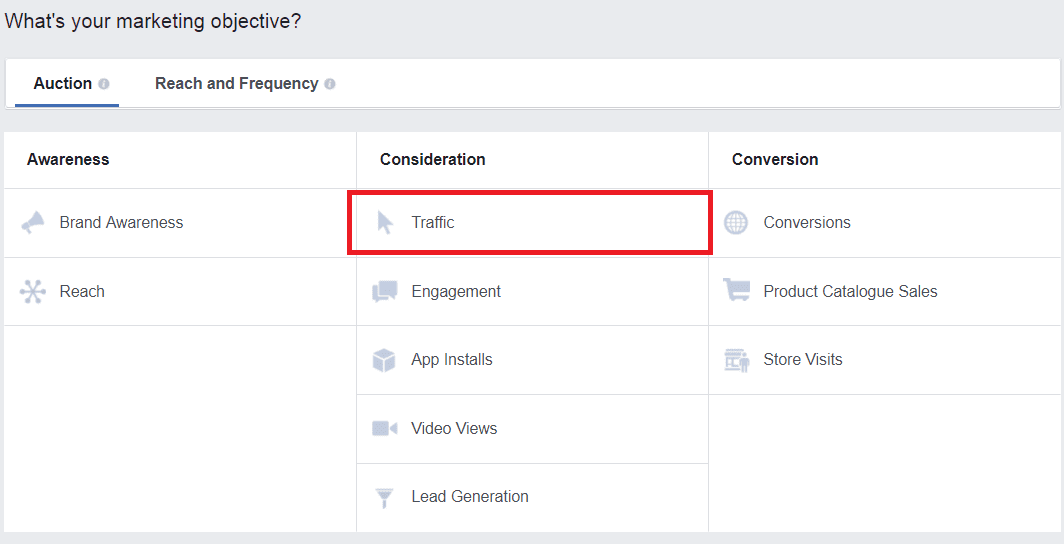Image resolution: width=1064 pixels, height=544 pixels.
Task: Click the Engagement chat bubbles icon
Action: tap(385, 292)
